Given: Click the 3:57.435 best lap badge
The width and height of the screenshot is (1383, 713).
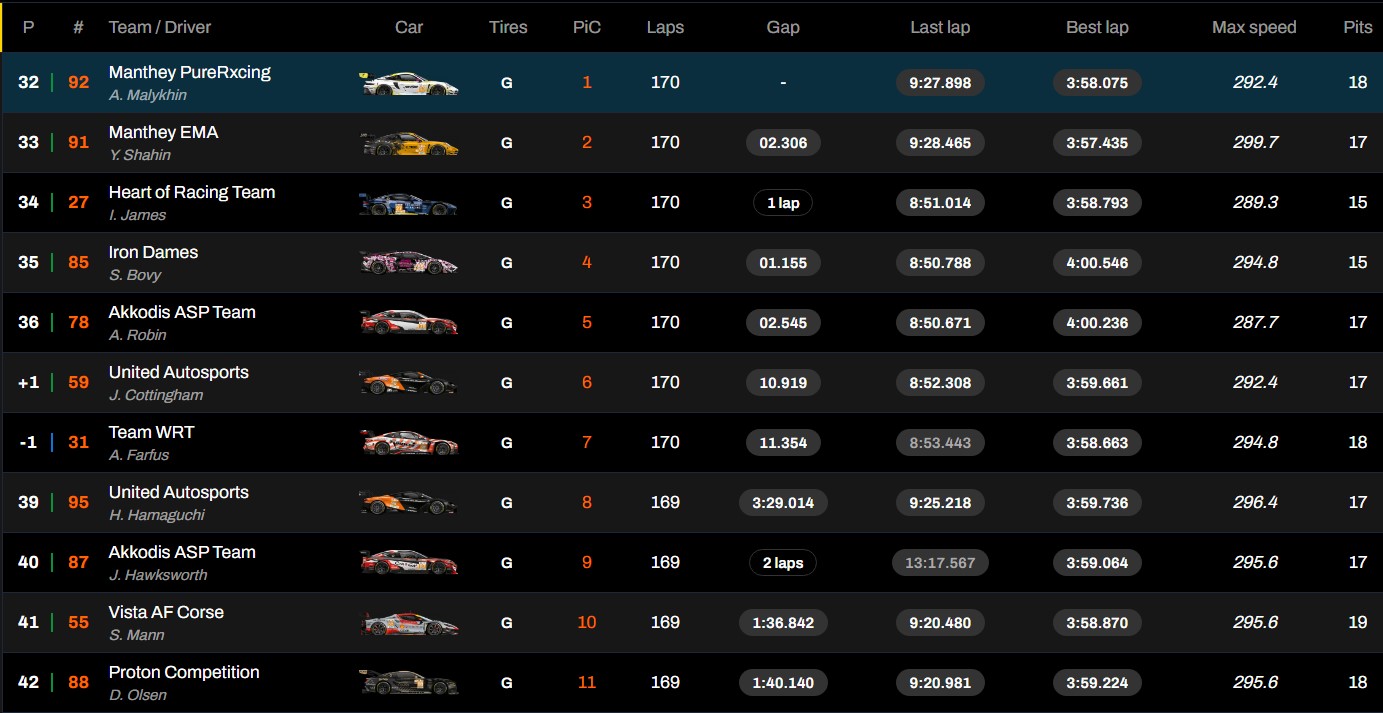Looking at the screenshot, I should coord(1097,143).
